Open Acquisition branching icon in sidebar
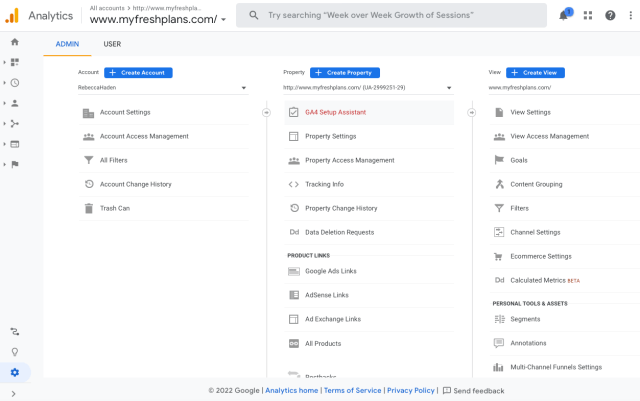The height and width of the screenshot is (401, 640). [15, 124]
